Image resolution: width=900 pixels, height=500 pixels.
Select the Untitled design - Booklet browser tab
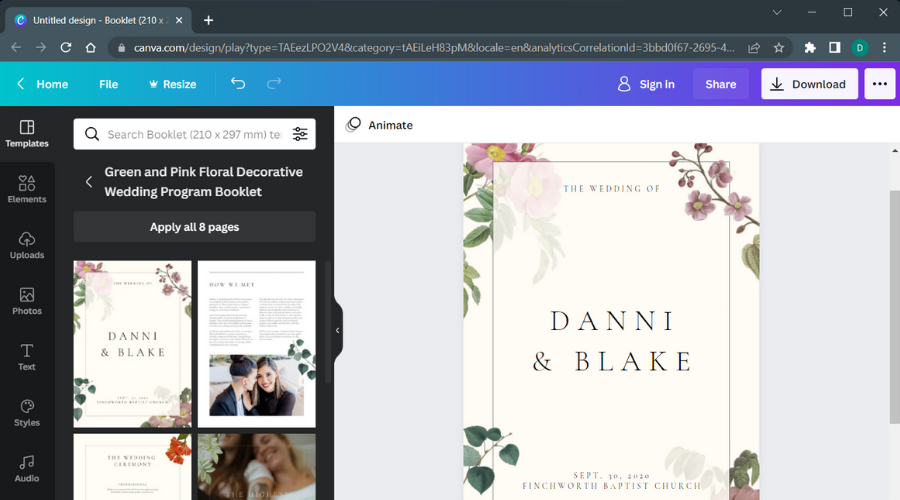pos(98,20)
